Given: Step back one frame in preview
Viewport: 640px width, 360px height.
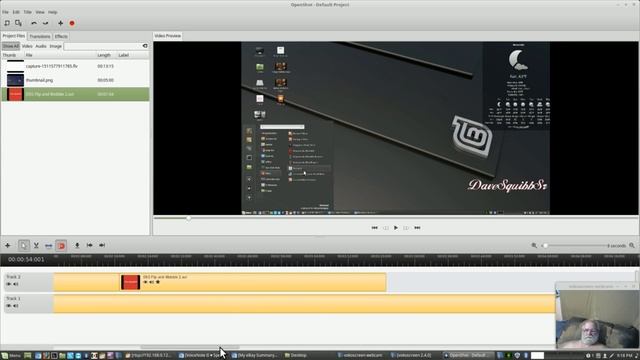Looking at the screenshot, I should (x=386, y=228).
